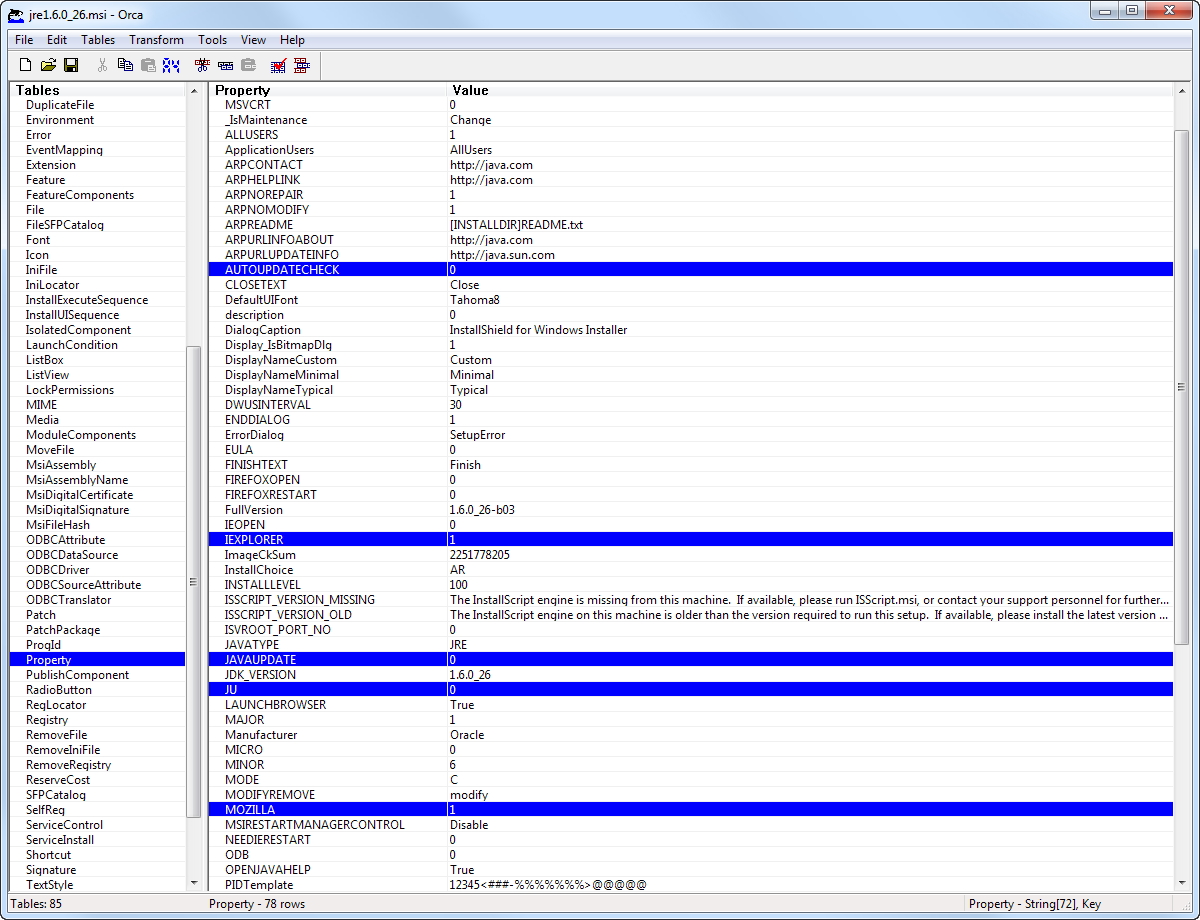Click the property grid scroll down arrow
The height and width of the screenshot is (920, 1200).
click(x=1181, y=883)
